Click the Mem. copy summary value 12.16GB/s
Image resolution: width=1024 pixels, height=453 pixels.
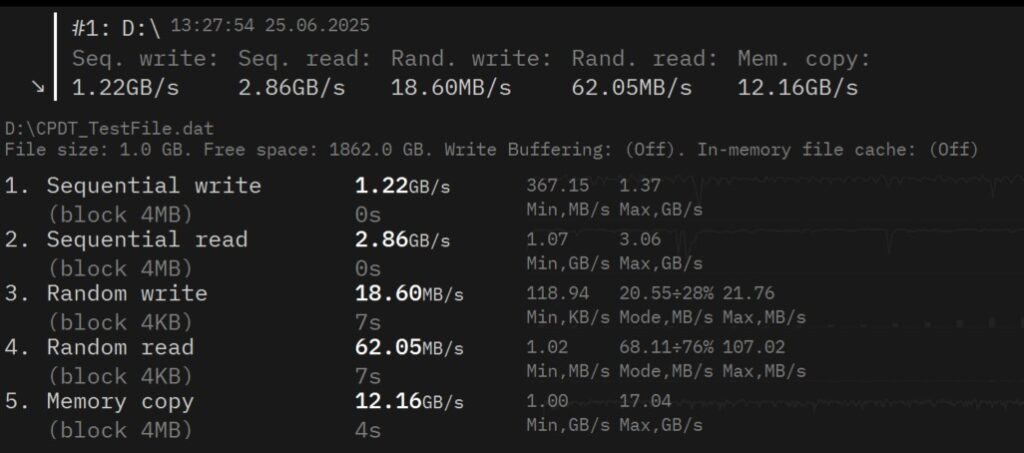pos(797,87)
